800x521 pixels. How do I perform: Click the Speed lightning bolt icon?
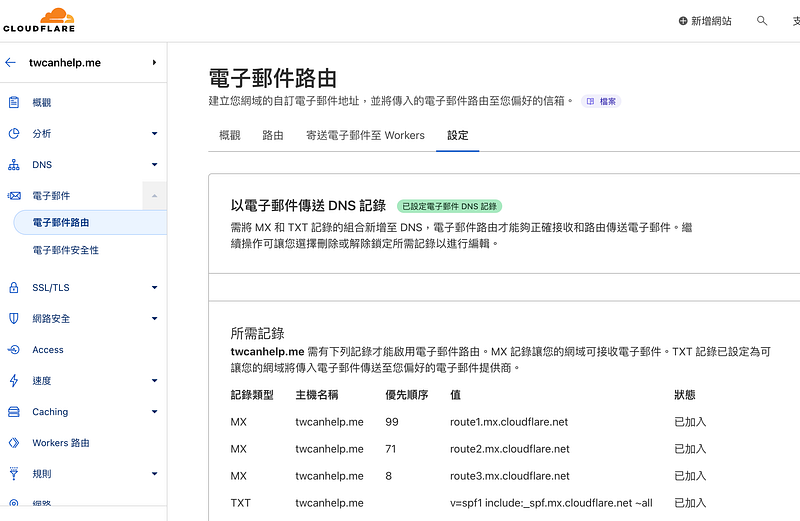pyautogui.click(x=14, y=381)
